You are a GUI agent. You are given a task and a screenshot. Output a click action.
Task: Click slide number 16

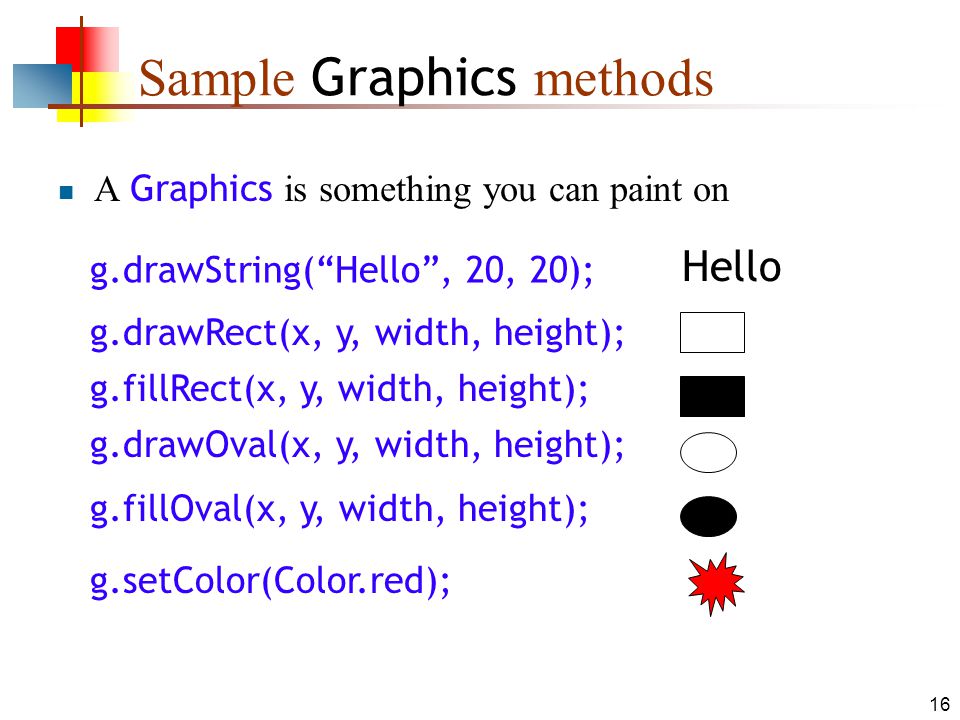(940, 704)
